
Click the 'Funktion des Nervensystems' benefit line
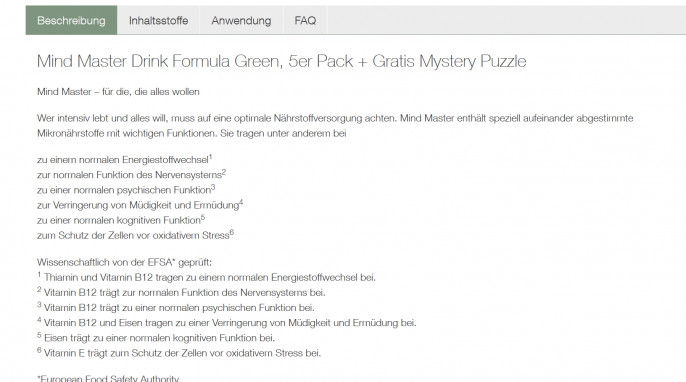pos(131,175)
